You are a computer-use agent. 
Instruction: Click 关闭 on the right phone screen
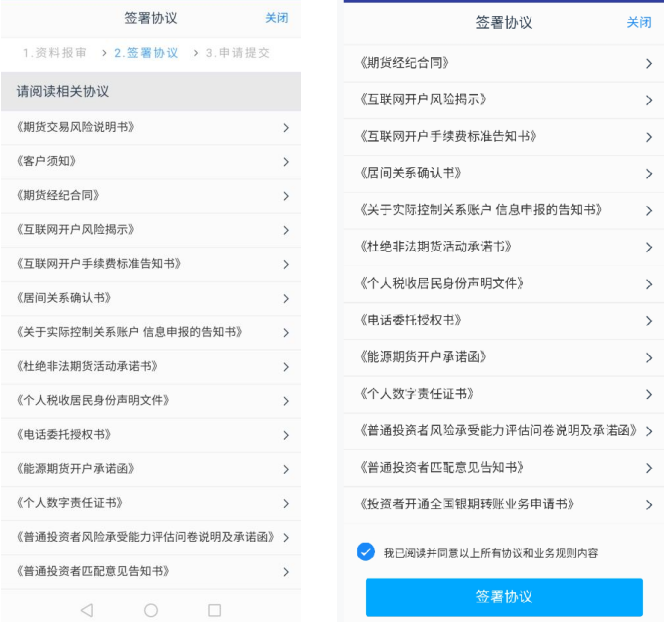(638, 22)
